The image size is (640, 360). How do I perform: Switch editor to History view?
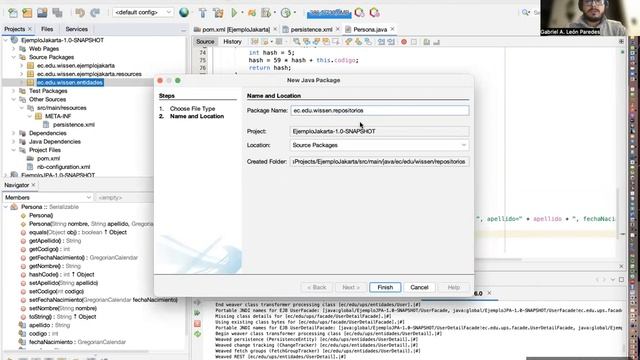(x=232, y=42)
